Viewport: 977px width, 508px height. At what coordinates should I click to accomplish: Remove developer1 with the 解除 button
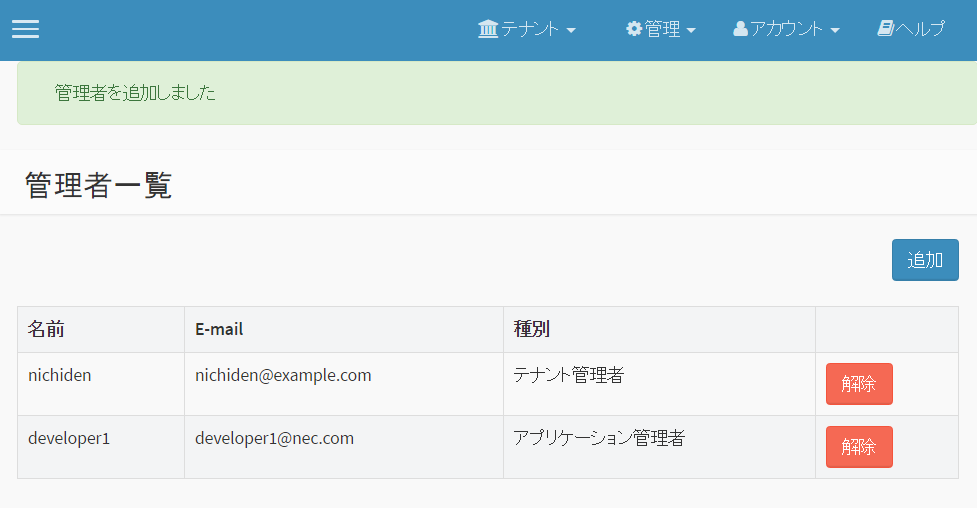[859, 447]
